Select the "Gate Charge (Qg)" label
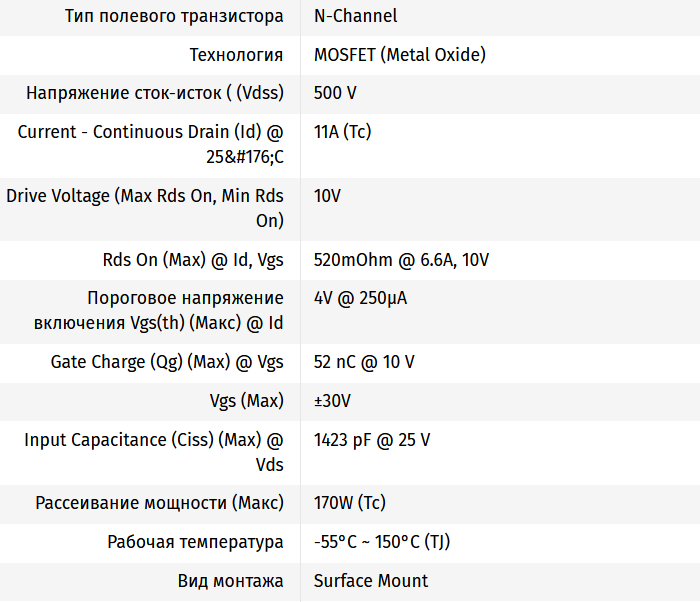Screen dimensions: 700x602 coord(167,362)
